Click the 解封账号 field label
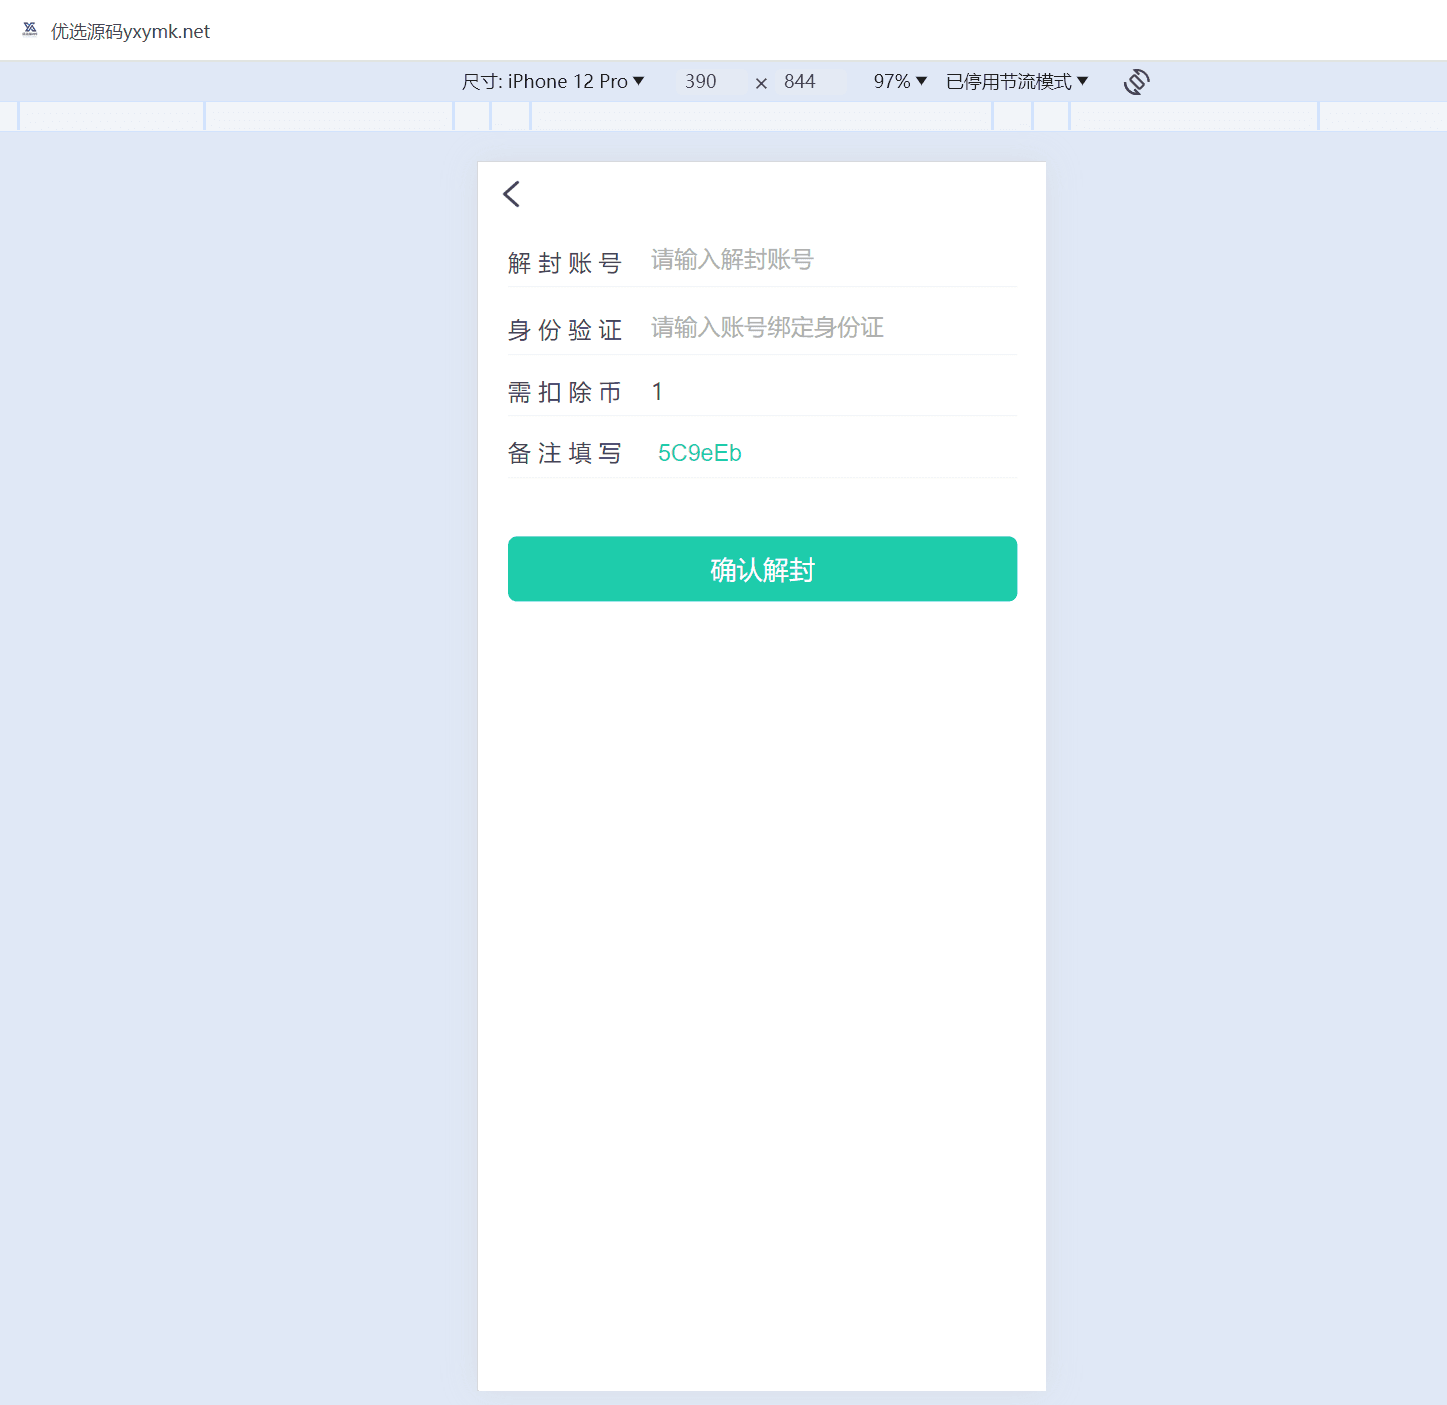 564,263
